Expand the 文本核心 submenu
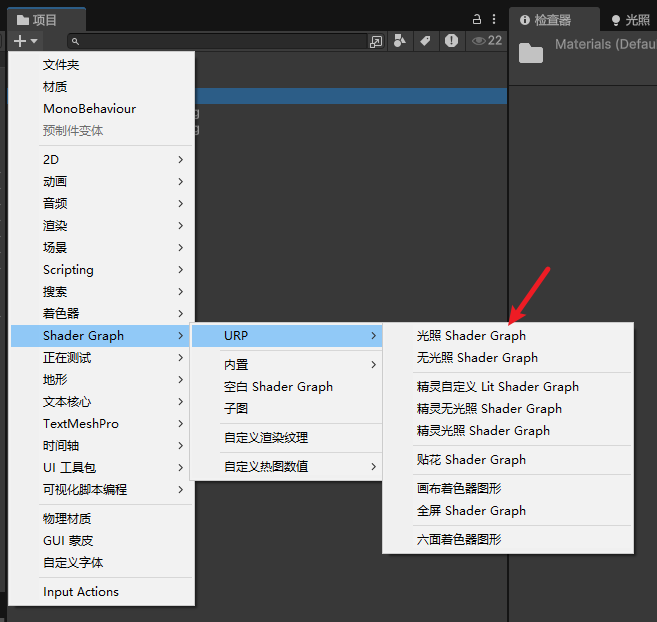657x622 pixels. click(101, 402)
